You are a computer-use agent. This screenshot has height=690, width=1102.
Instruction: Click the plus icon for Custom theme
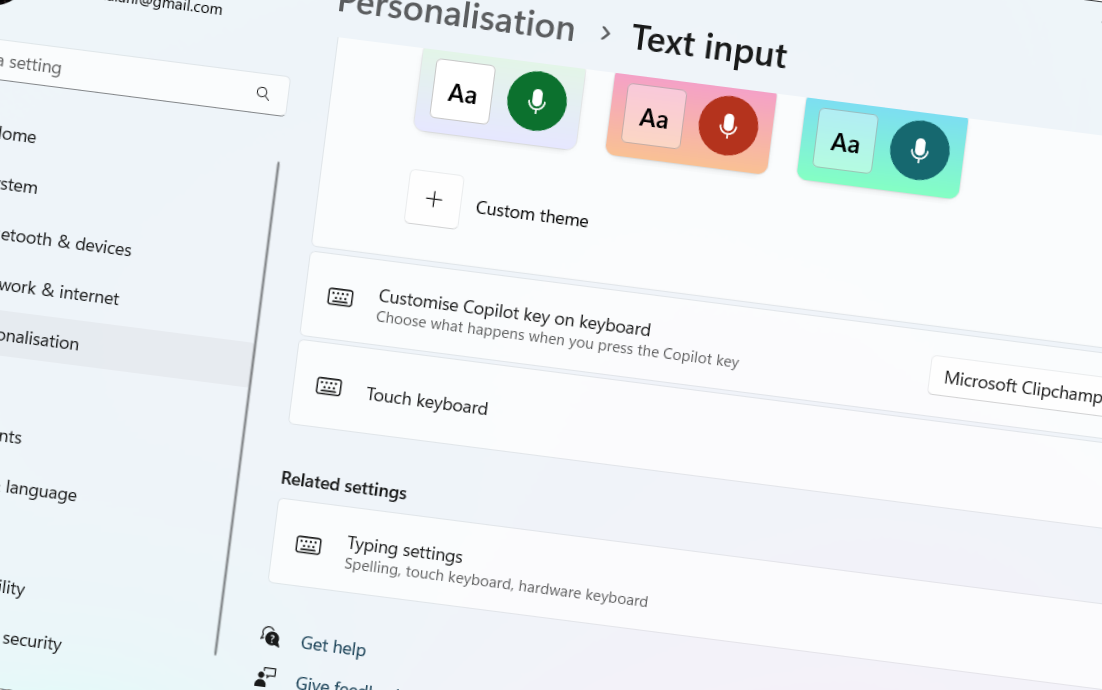pyautogui.click(x=434, y=200)
